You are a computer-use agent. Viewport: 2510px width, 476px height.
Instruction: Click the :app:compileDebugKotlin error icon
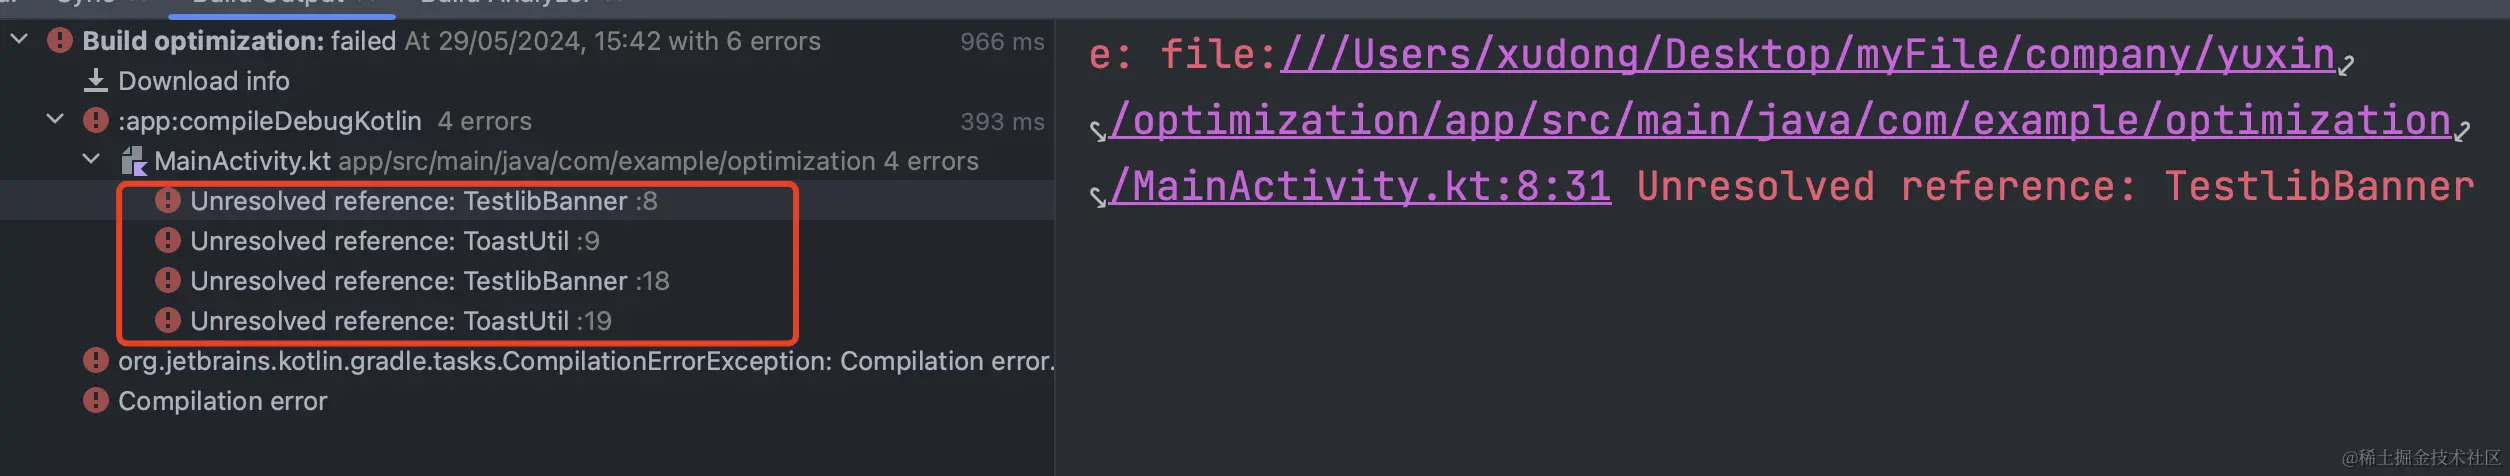pos(96,121)
